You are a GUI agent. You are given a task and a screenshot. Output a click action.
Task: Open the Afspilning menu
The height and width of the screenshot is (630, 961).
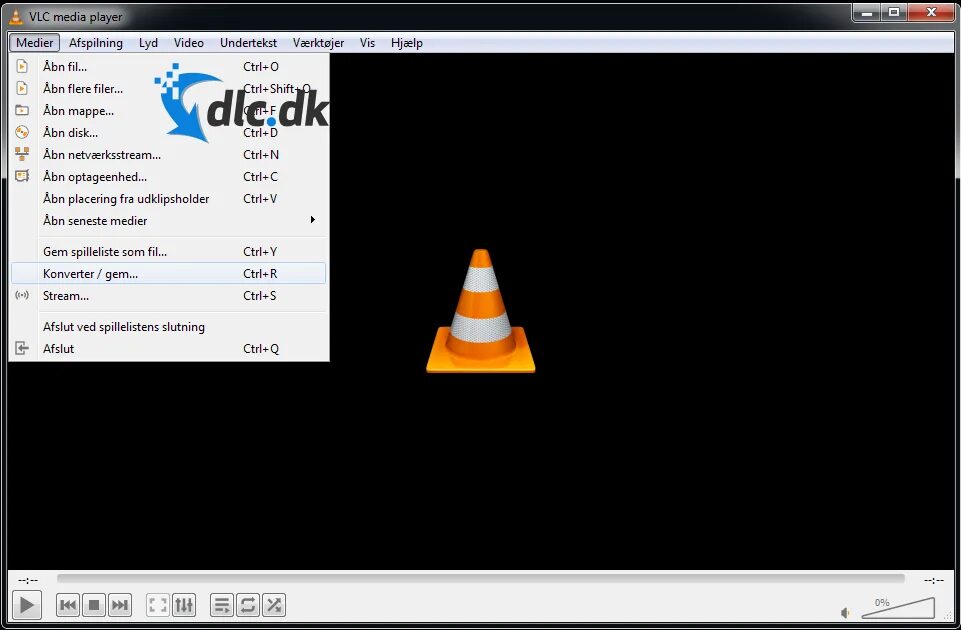coord(96,43)
